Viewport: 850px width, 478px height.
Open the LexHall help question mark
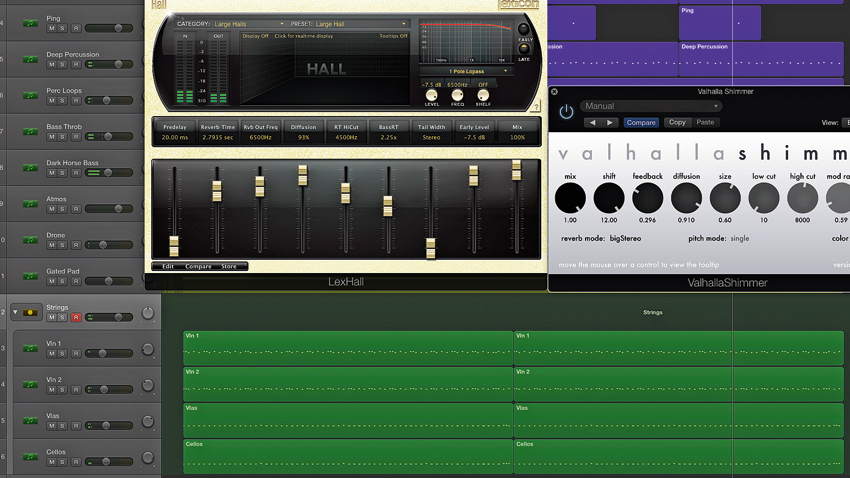coord(536,107)
